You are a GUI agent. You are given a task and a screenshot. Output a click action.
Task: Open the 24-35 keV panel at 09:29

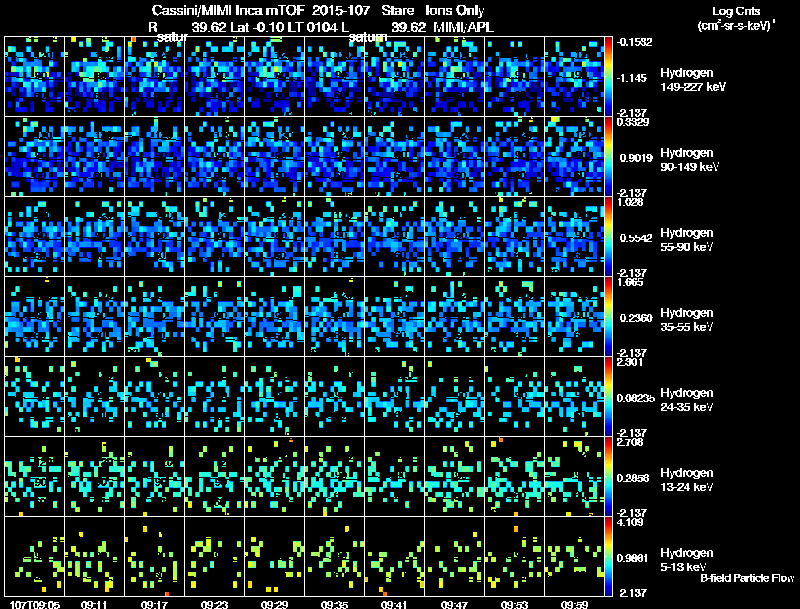click(x=274, y=397)
